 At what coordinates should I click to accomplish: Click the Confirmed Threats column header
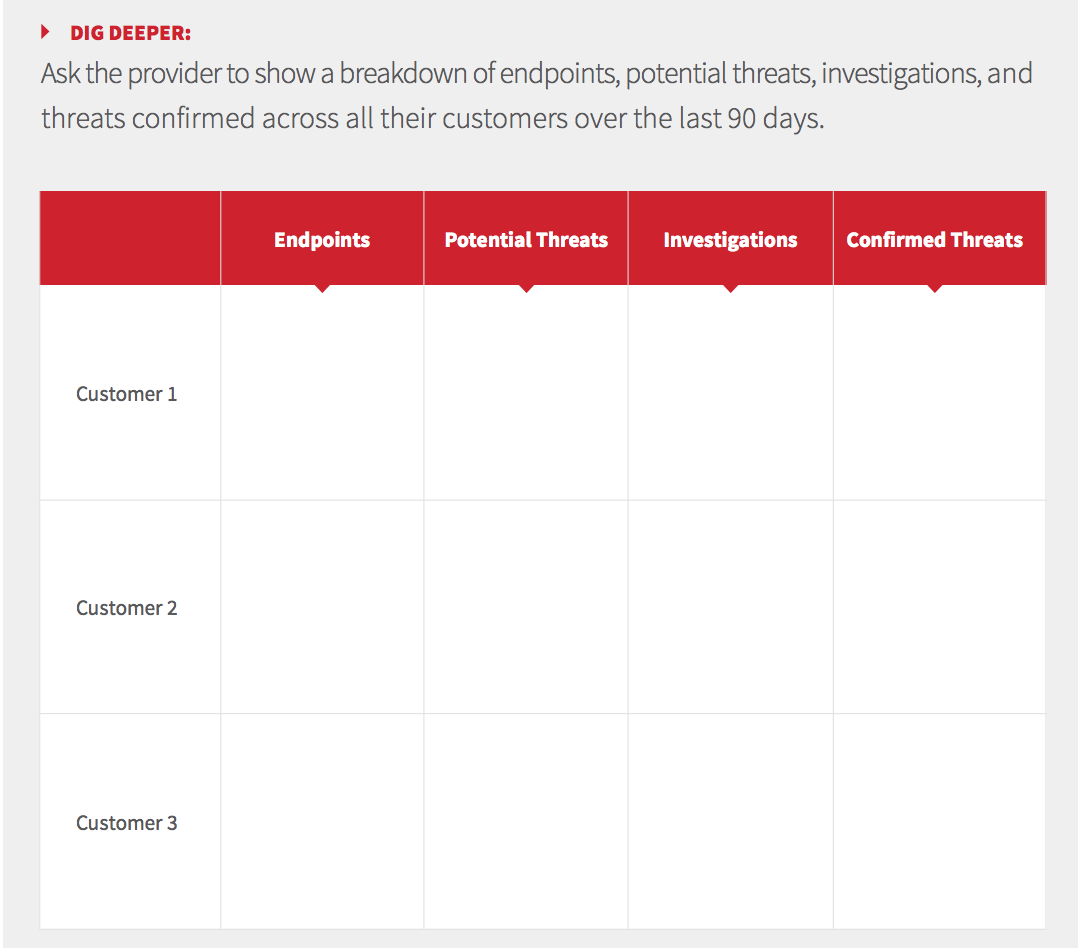(934, 240)
